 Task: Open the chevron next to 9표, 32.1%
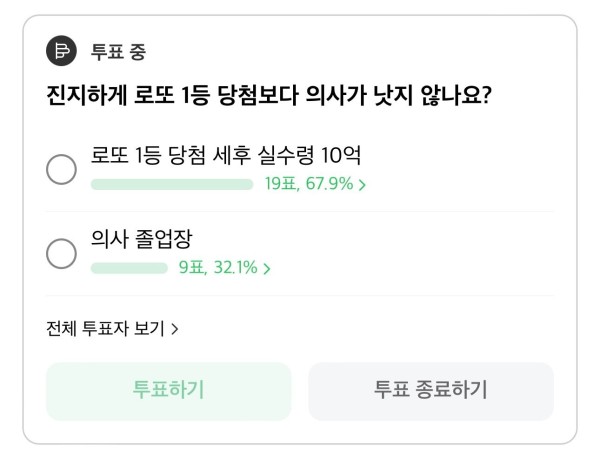pyautogui.click(x=267, y=269)
